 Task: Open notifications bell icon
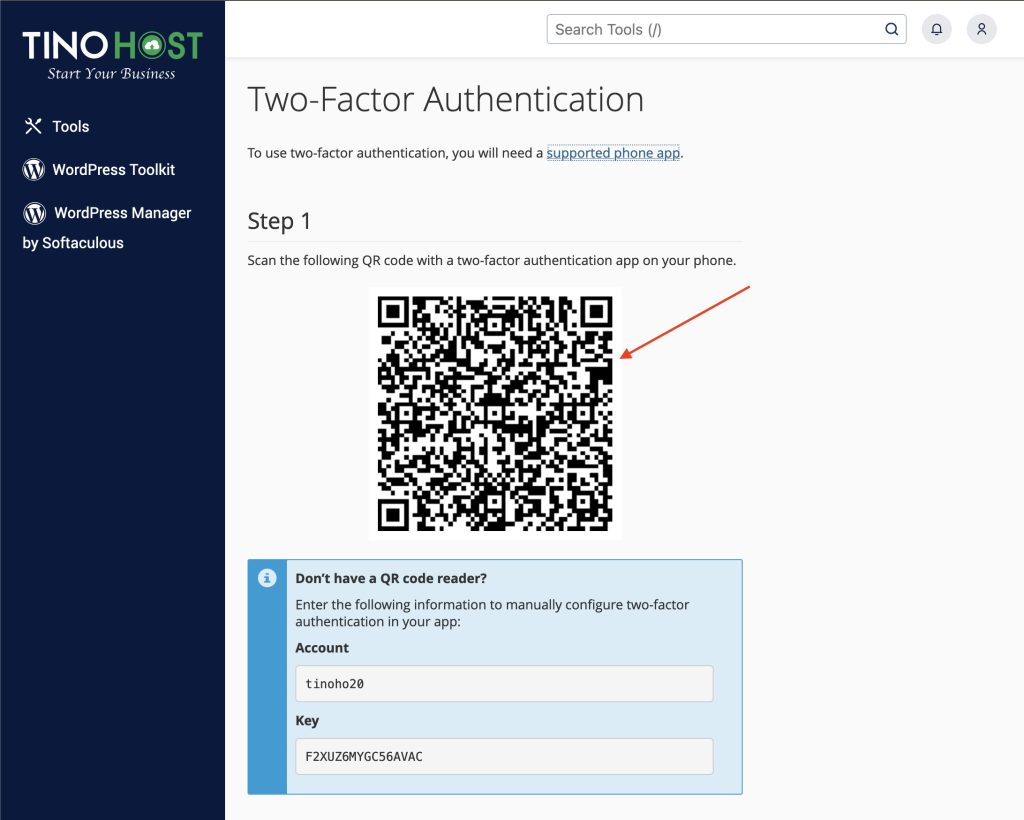(x=936, y=29)
